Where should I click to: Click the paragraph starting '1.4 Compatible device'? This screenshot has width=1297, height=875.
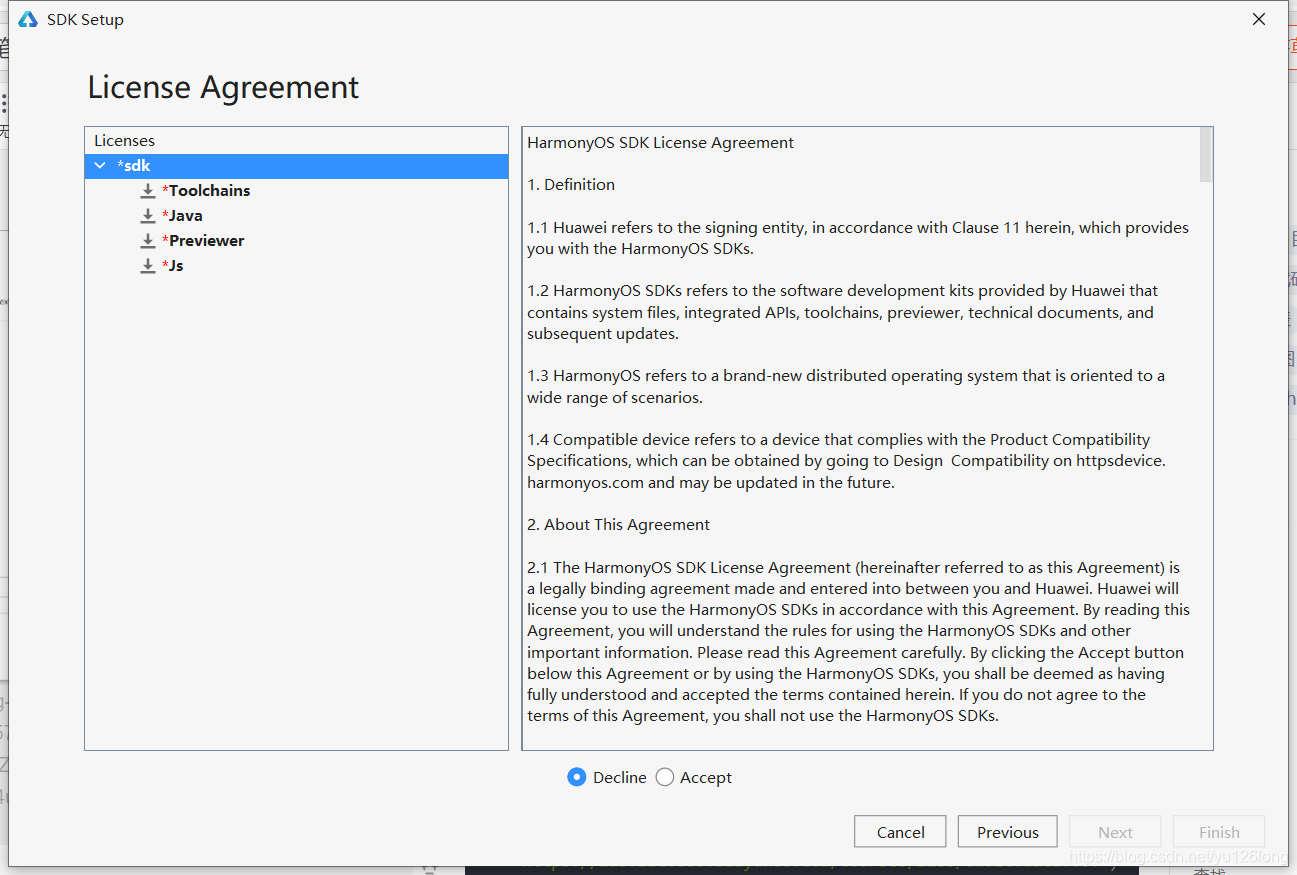[846, 461]
